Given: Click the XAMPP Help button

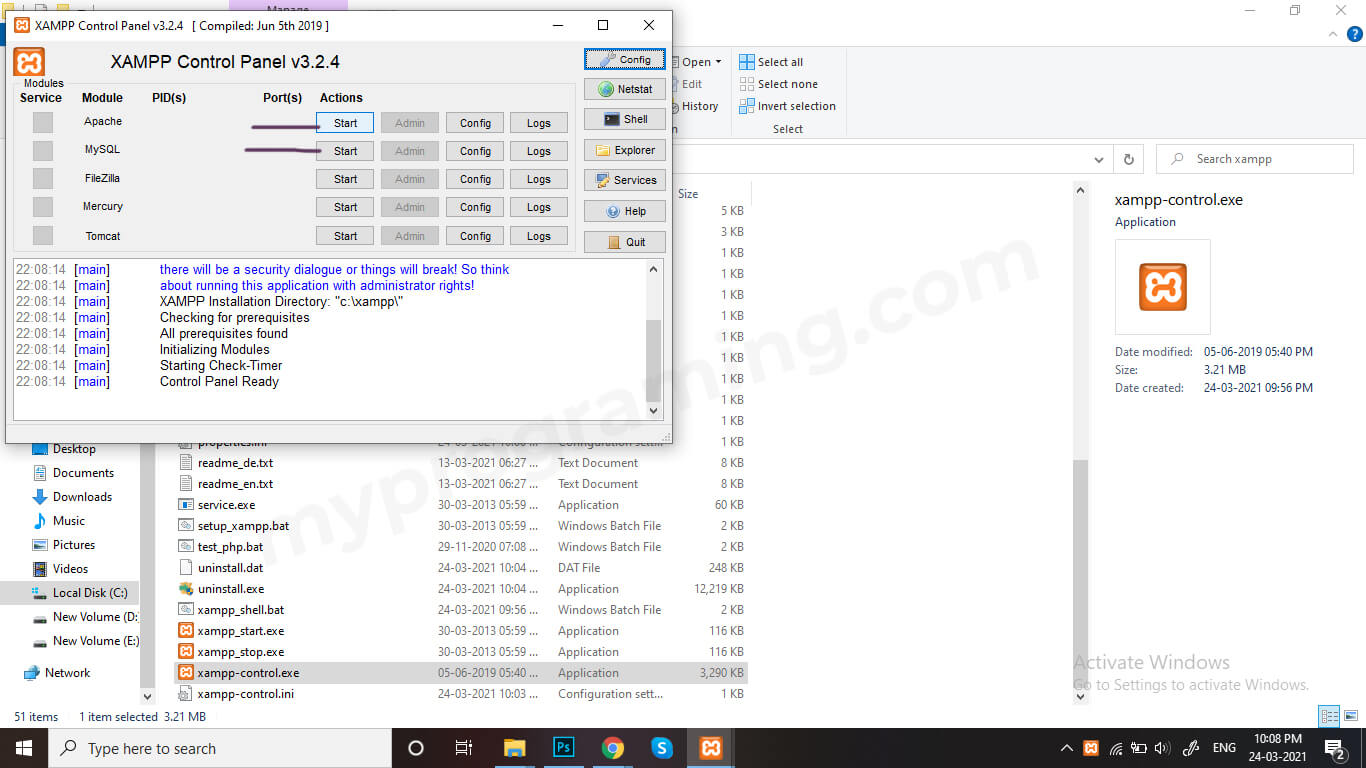Looking at the screenshot, I should pyautogui.click(x=624, y=210).
